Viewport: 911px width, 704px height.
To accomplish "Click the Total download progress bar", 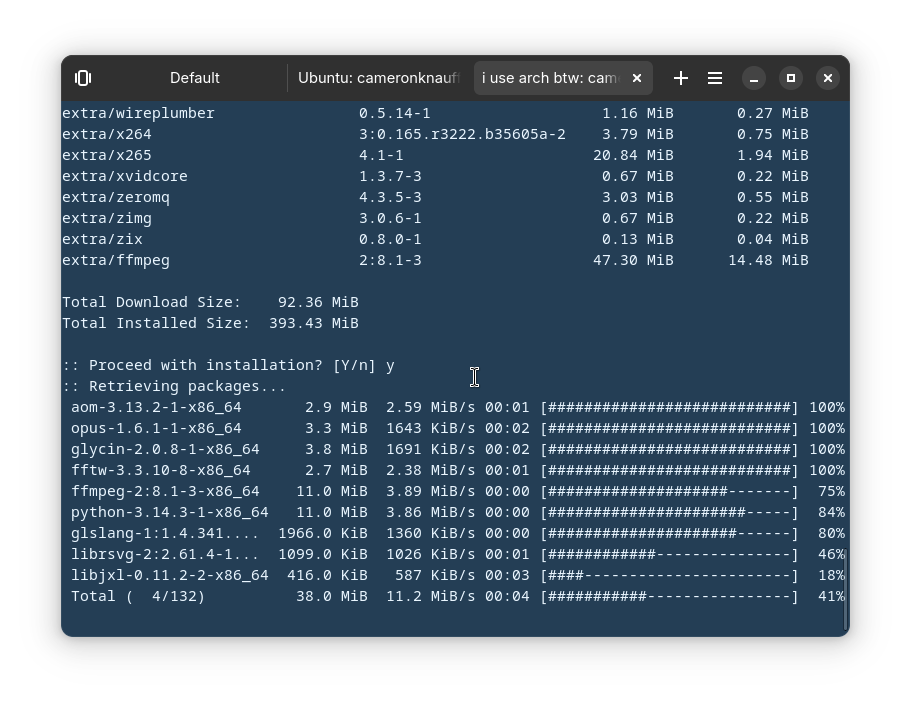I will point(669,596).
